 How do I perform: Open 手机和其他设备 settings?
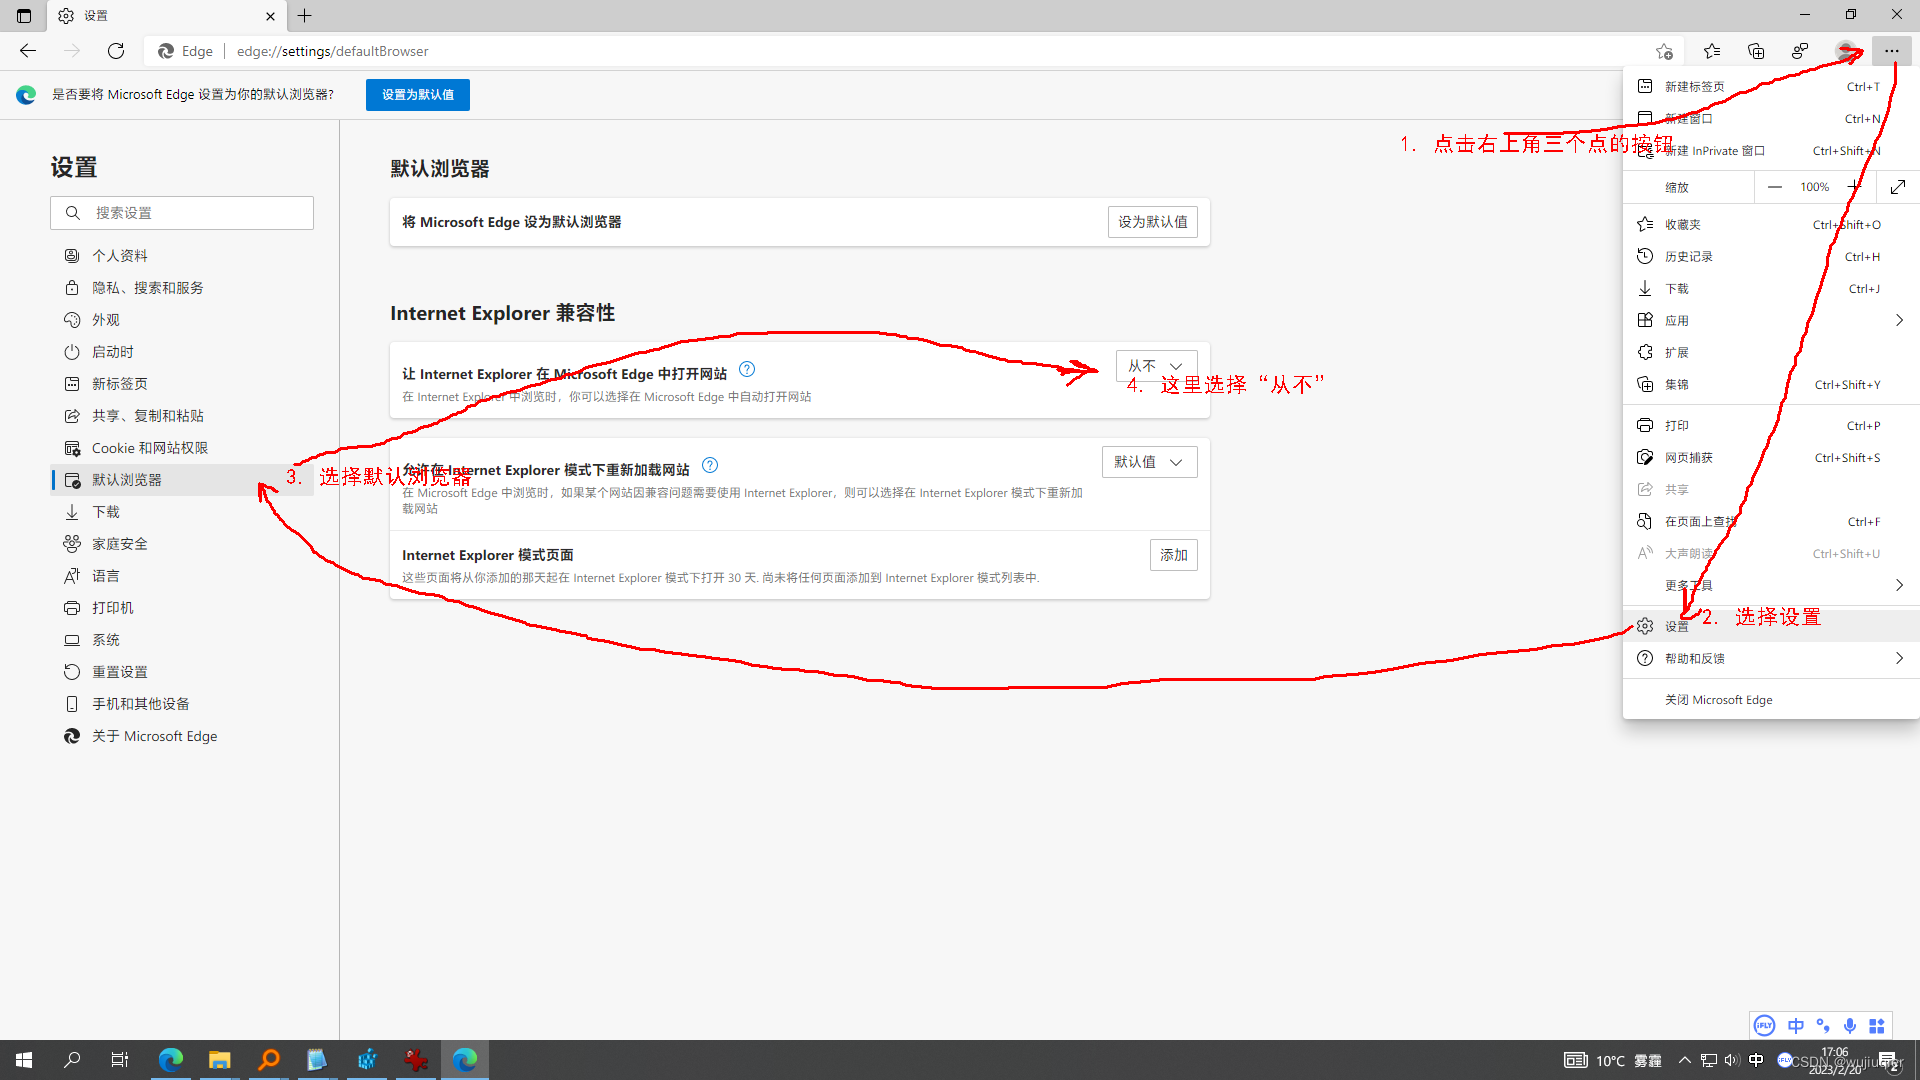pyautogui.click(x=182, y=704)
